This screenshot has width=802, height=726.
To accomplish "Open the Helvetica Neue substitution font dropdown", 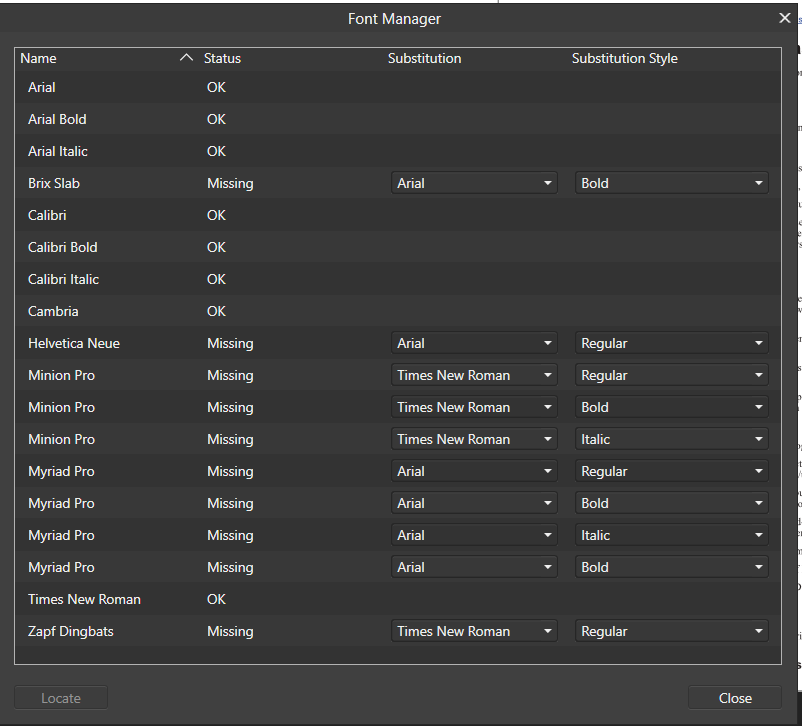I will tap(474, 343).
